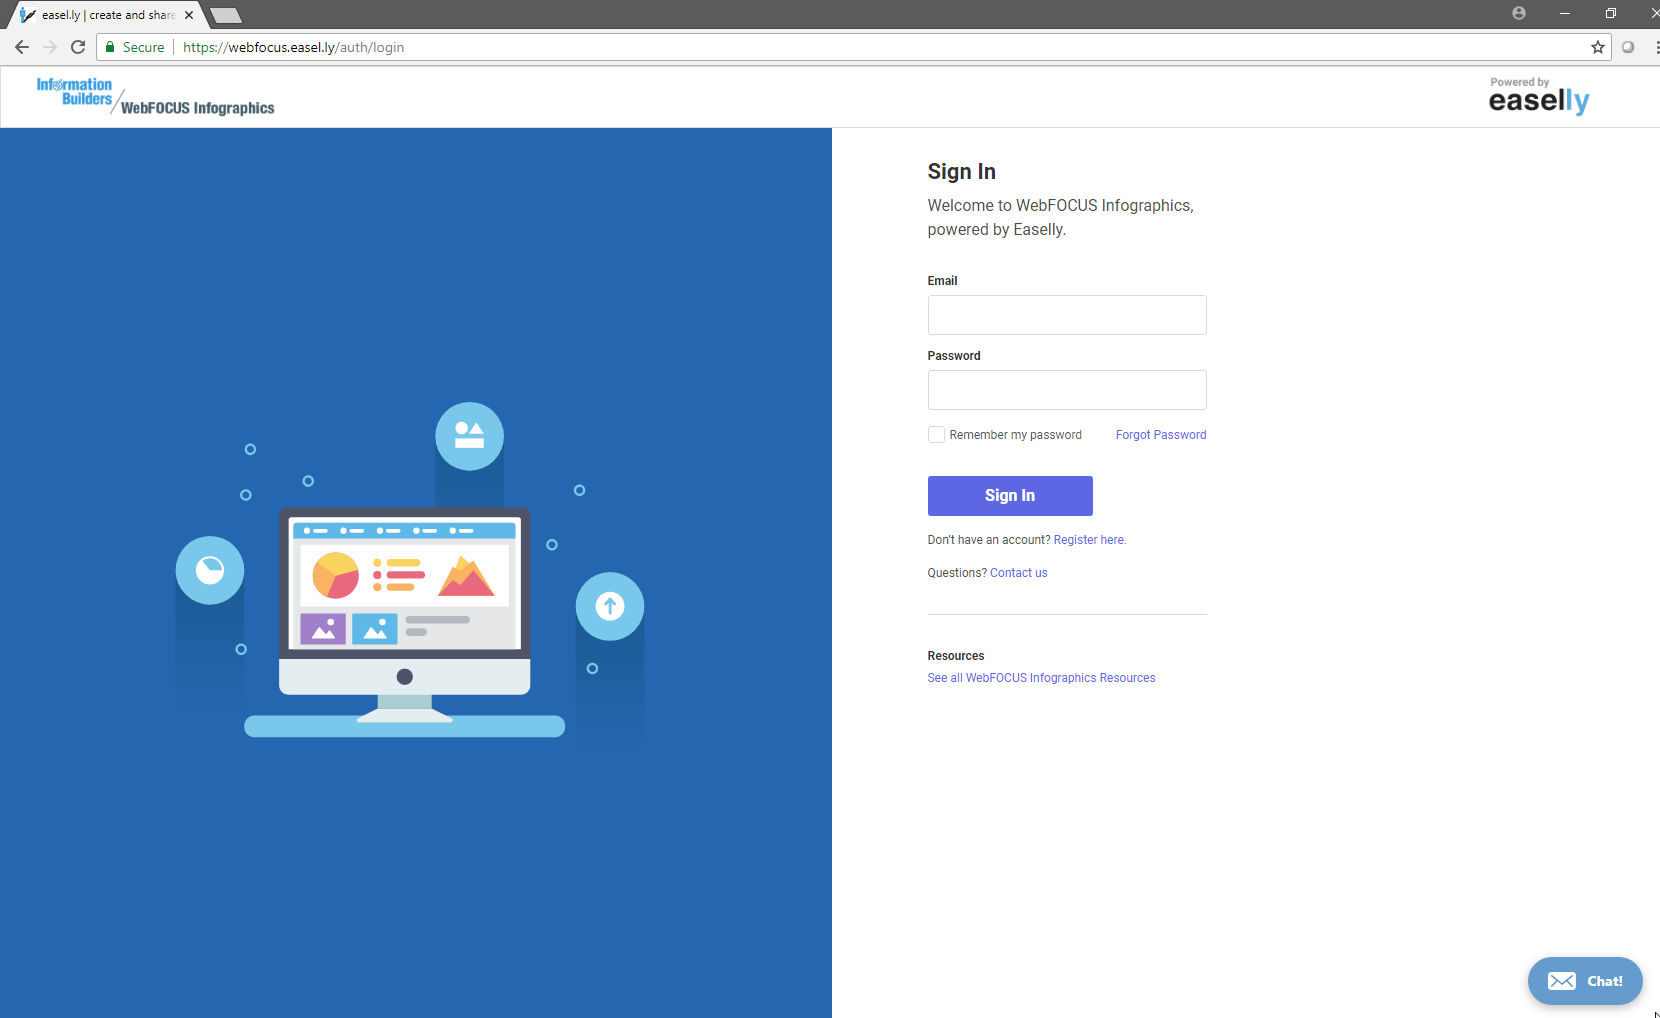Click the Information Builders WebFOCUS logo
1660x1018 pixels.
(x=155, y=97)
